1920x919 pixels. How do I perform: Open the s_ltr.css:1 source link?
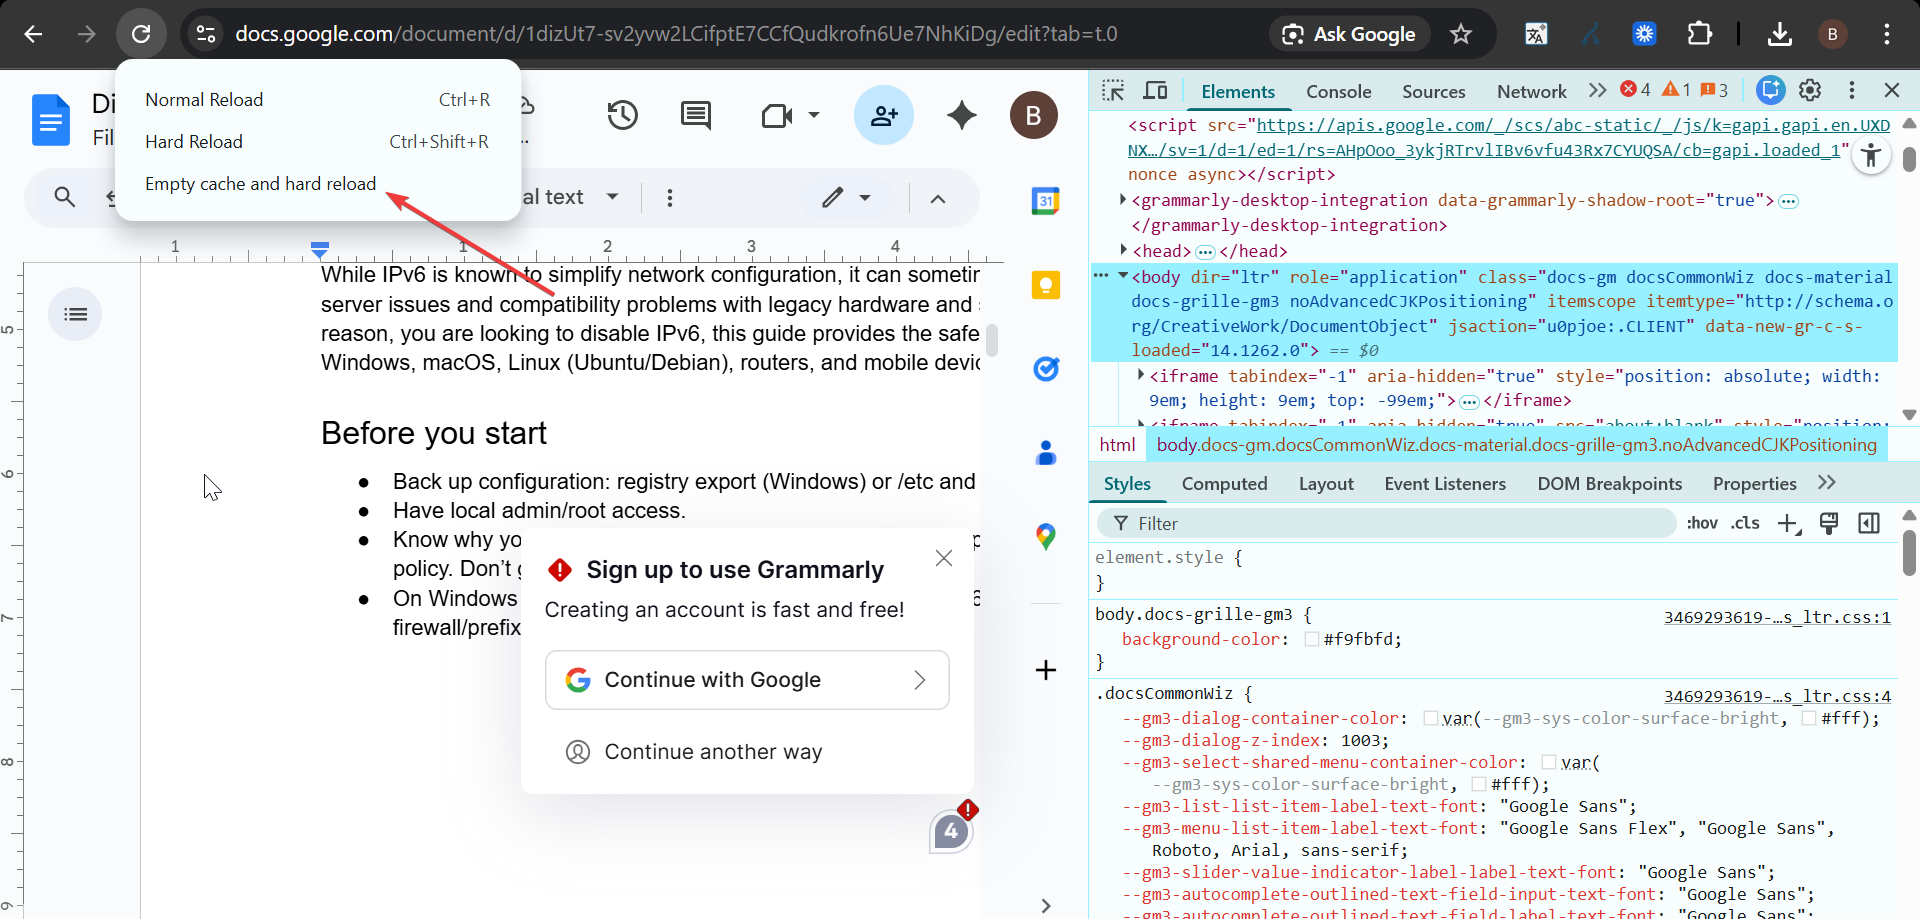1777,617
